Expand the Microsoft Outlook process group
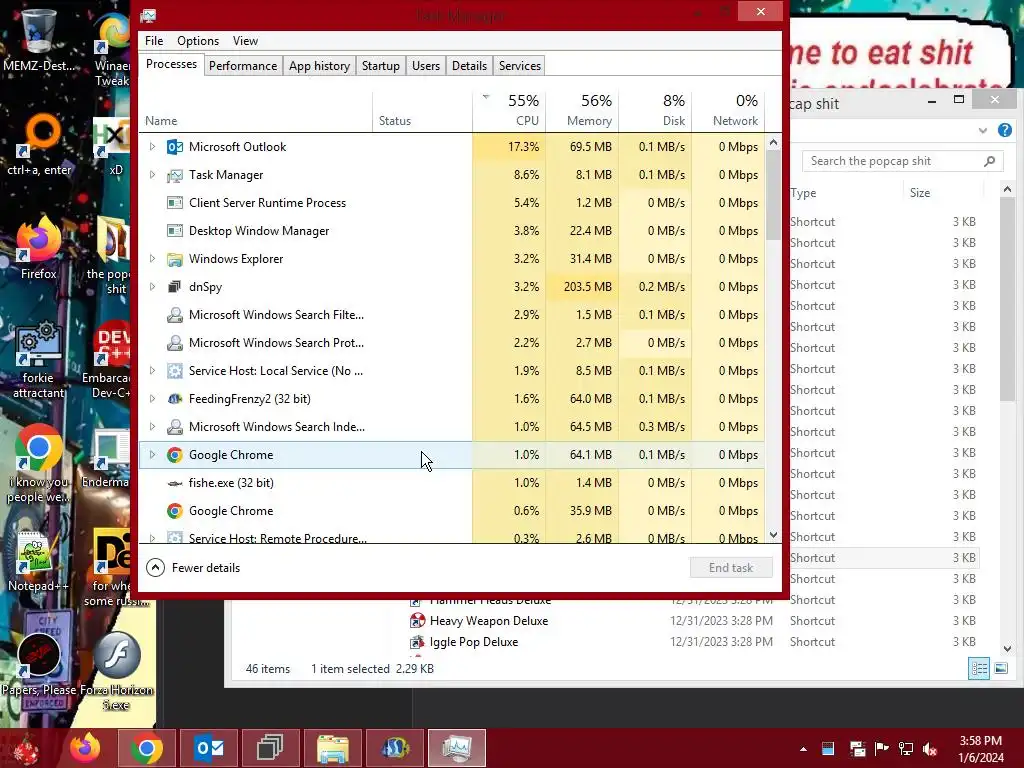 pyautogui.click(x=152, y=147)
